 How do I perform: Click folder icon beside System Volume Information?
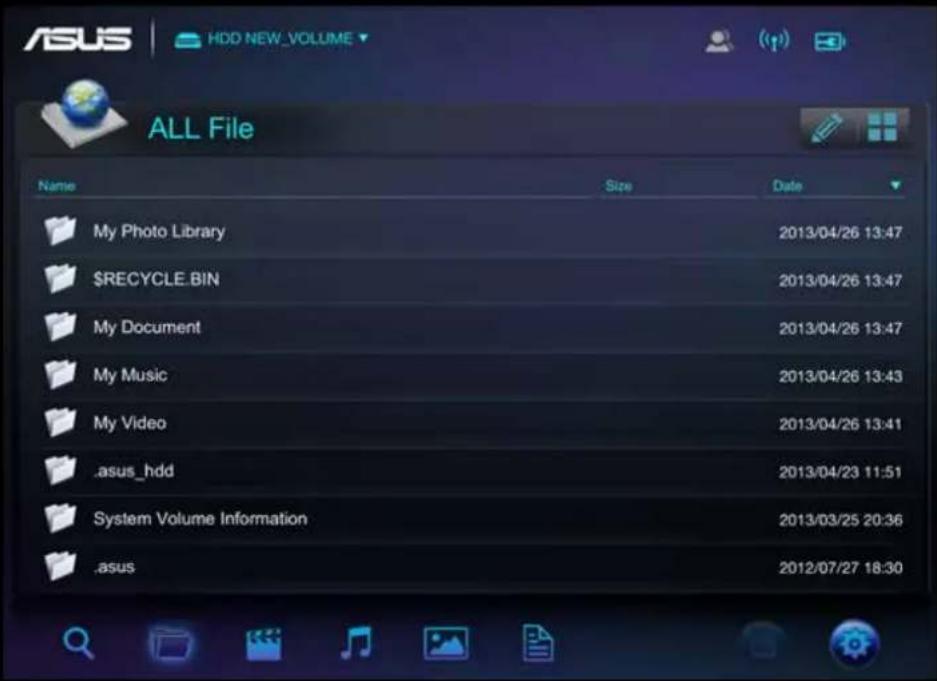pos(60,517)
